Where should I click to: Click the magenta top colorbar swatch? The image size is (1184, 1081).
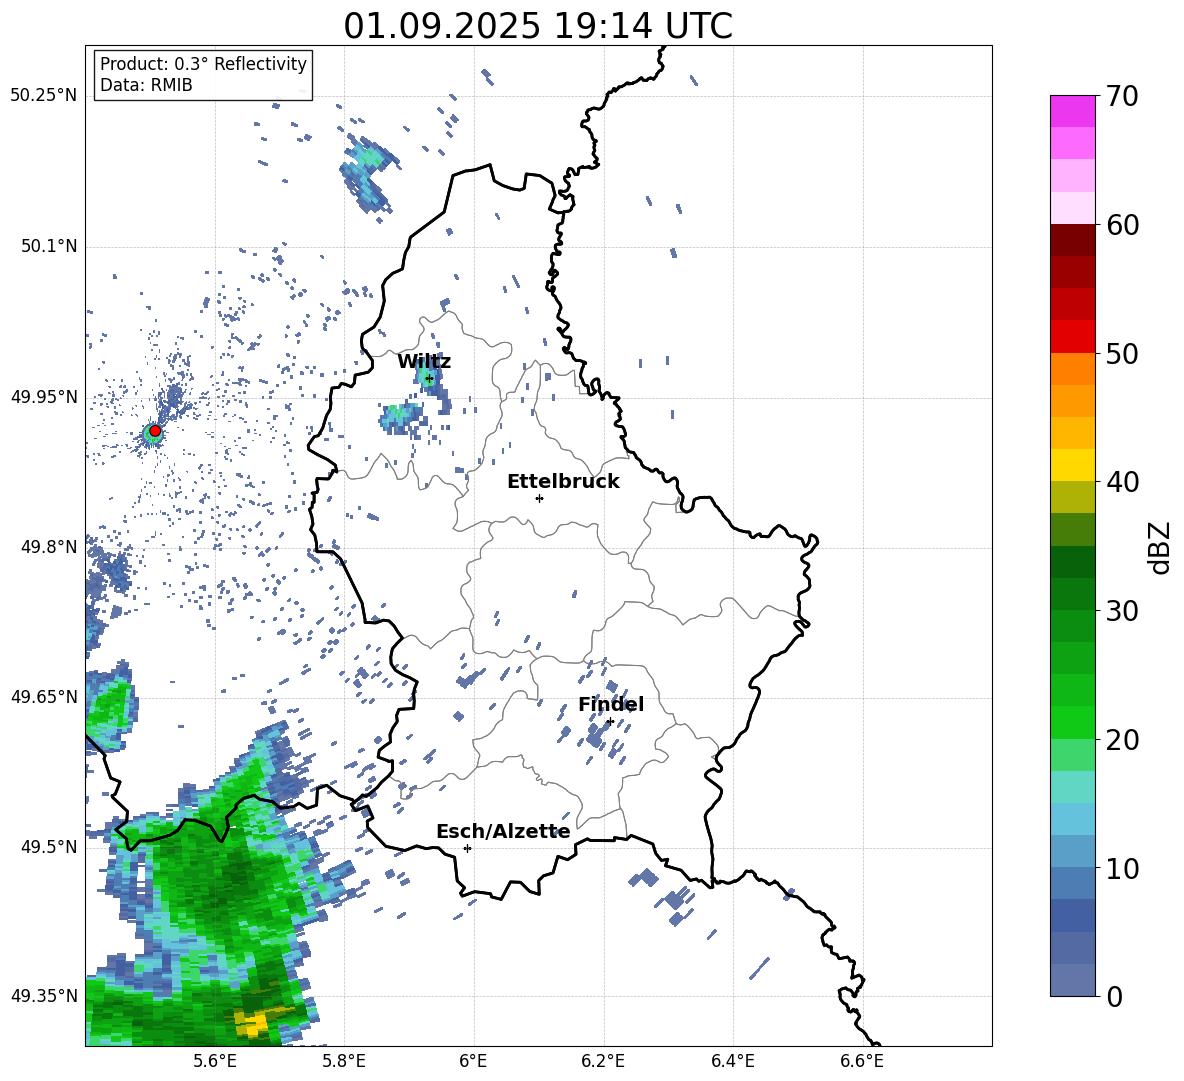pyautogui.click(x=1073, y=111)
